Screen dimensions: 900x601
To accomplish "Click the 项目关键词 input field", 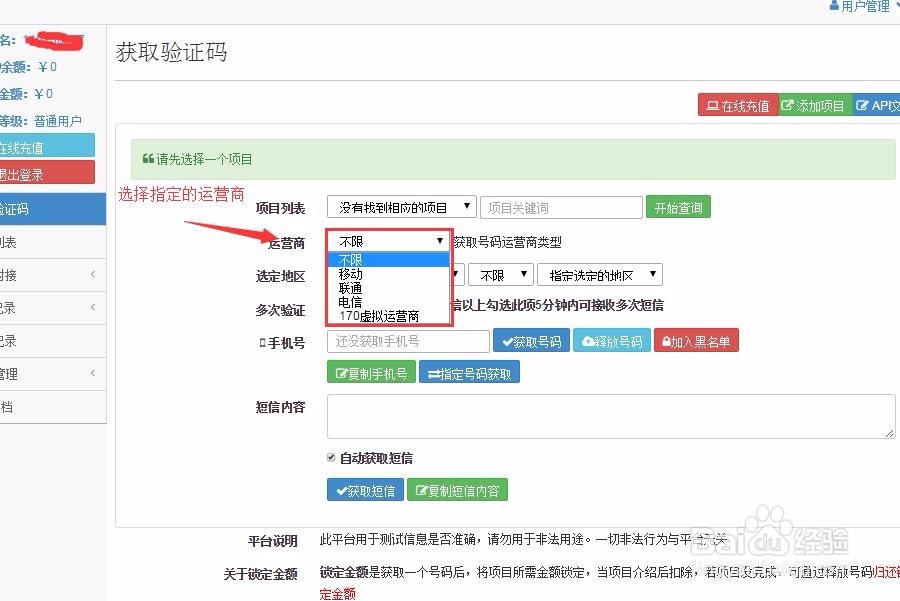I will (x=560, y=207).
